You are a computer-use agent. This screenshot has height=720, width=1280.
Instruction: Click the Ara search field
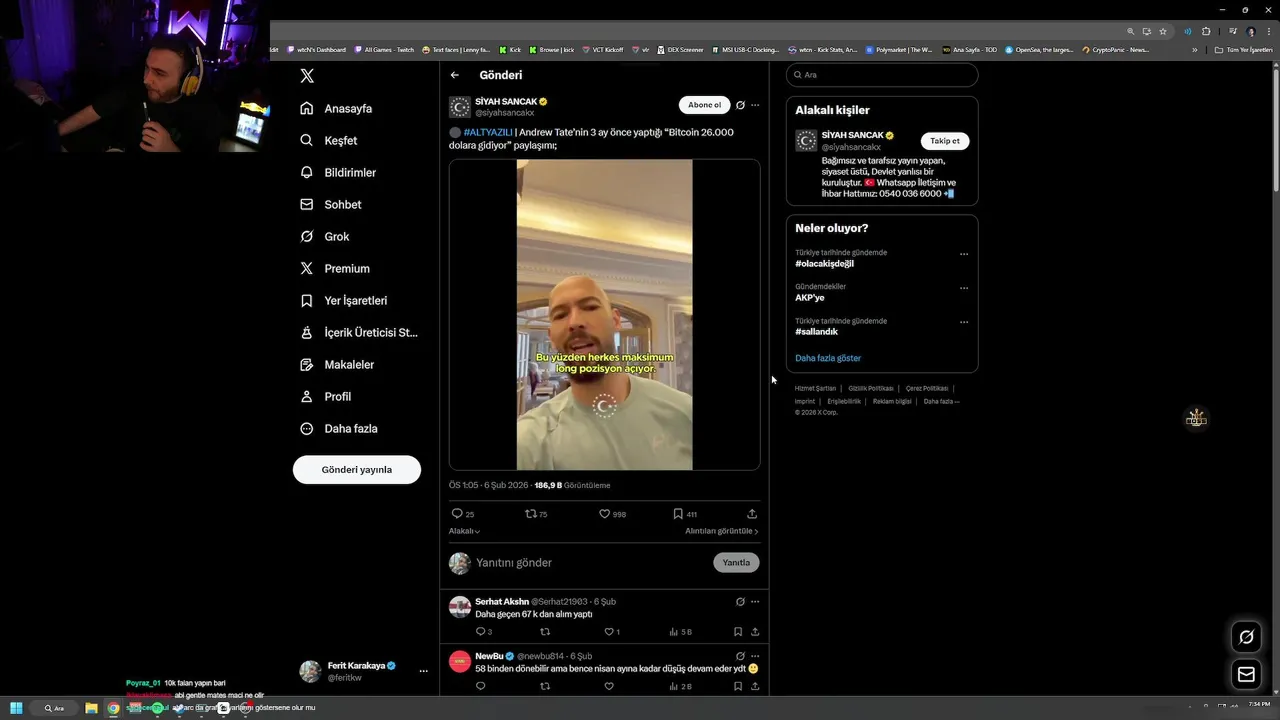coord(882,75)
